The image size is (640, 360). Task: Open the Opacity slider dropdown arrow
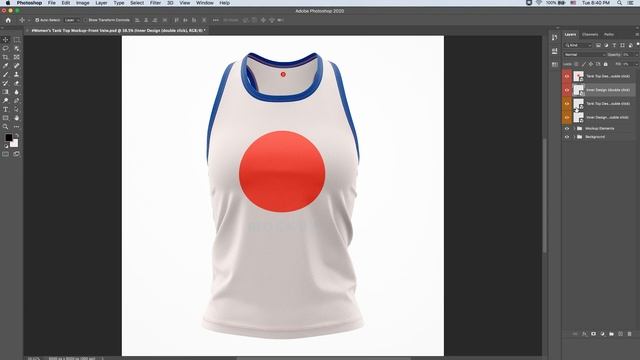click(636, 55)
